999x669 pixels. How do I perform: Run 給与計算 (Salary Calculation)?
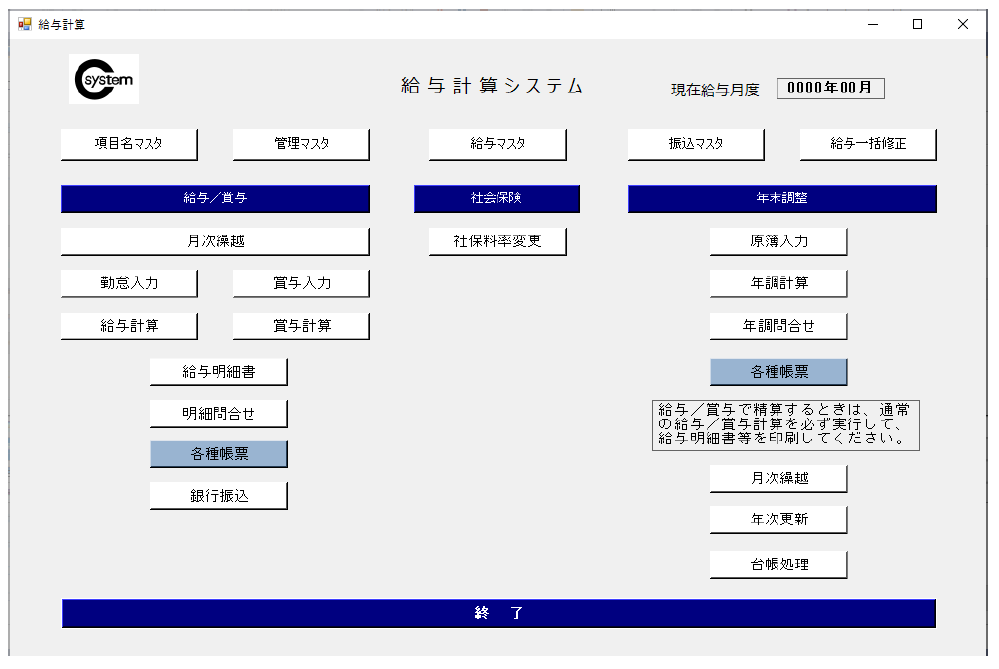point(128,324)
